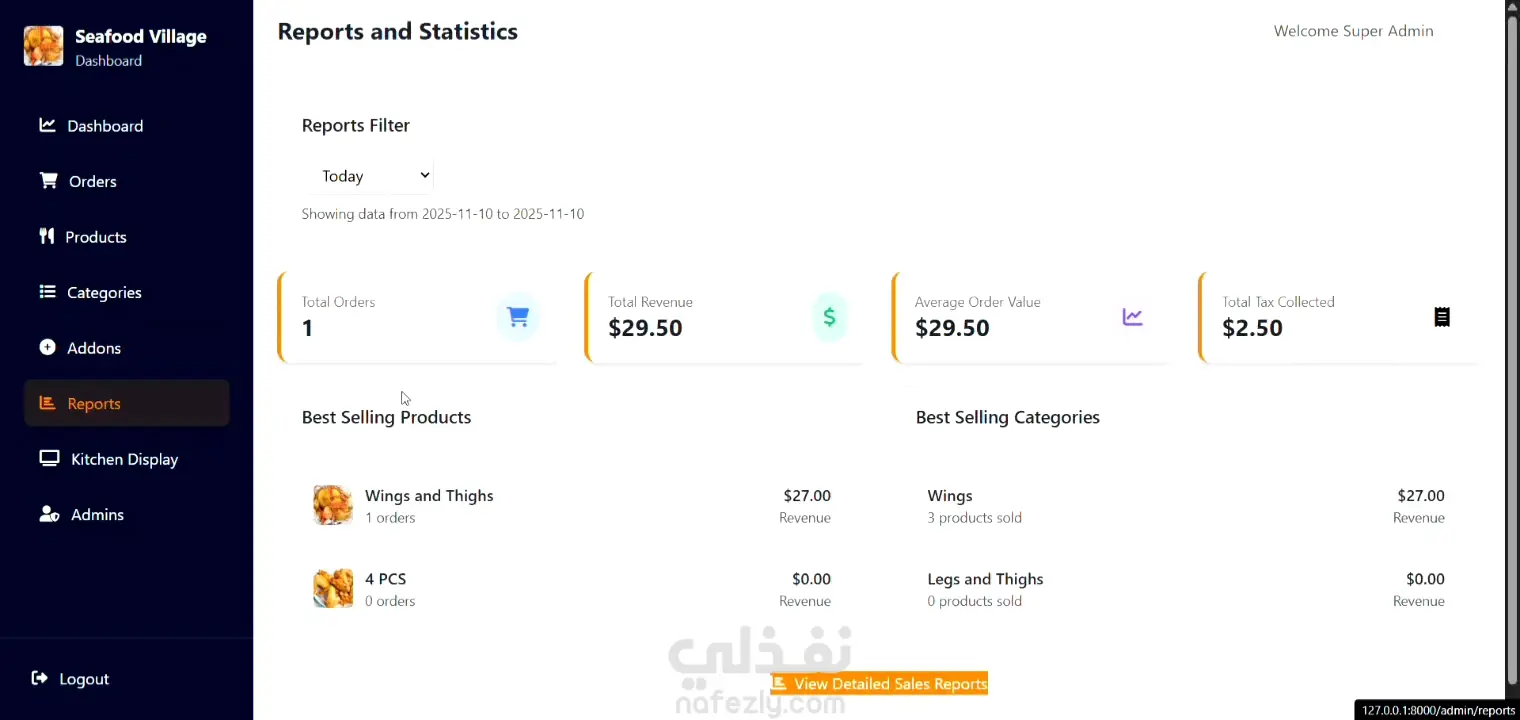The width and height of the screenshot is (1520, 720).
Task: Click the Logout arrow icon
Action: point(40,678)
